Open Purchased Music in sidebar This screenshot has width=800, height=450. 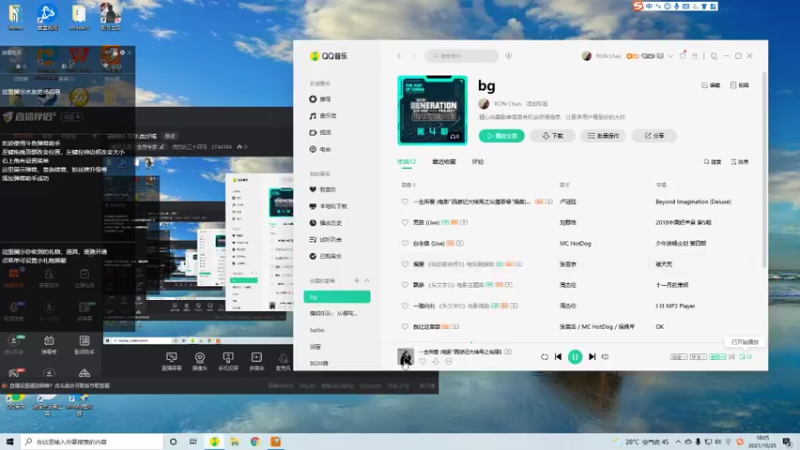pos(326,256)
